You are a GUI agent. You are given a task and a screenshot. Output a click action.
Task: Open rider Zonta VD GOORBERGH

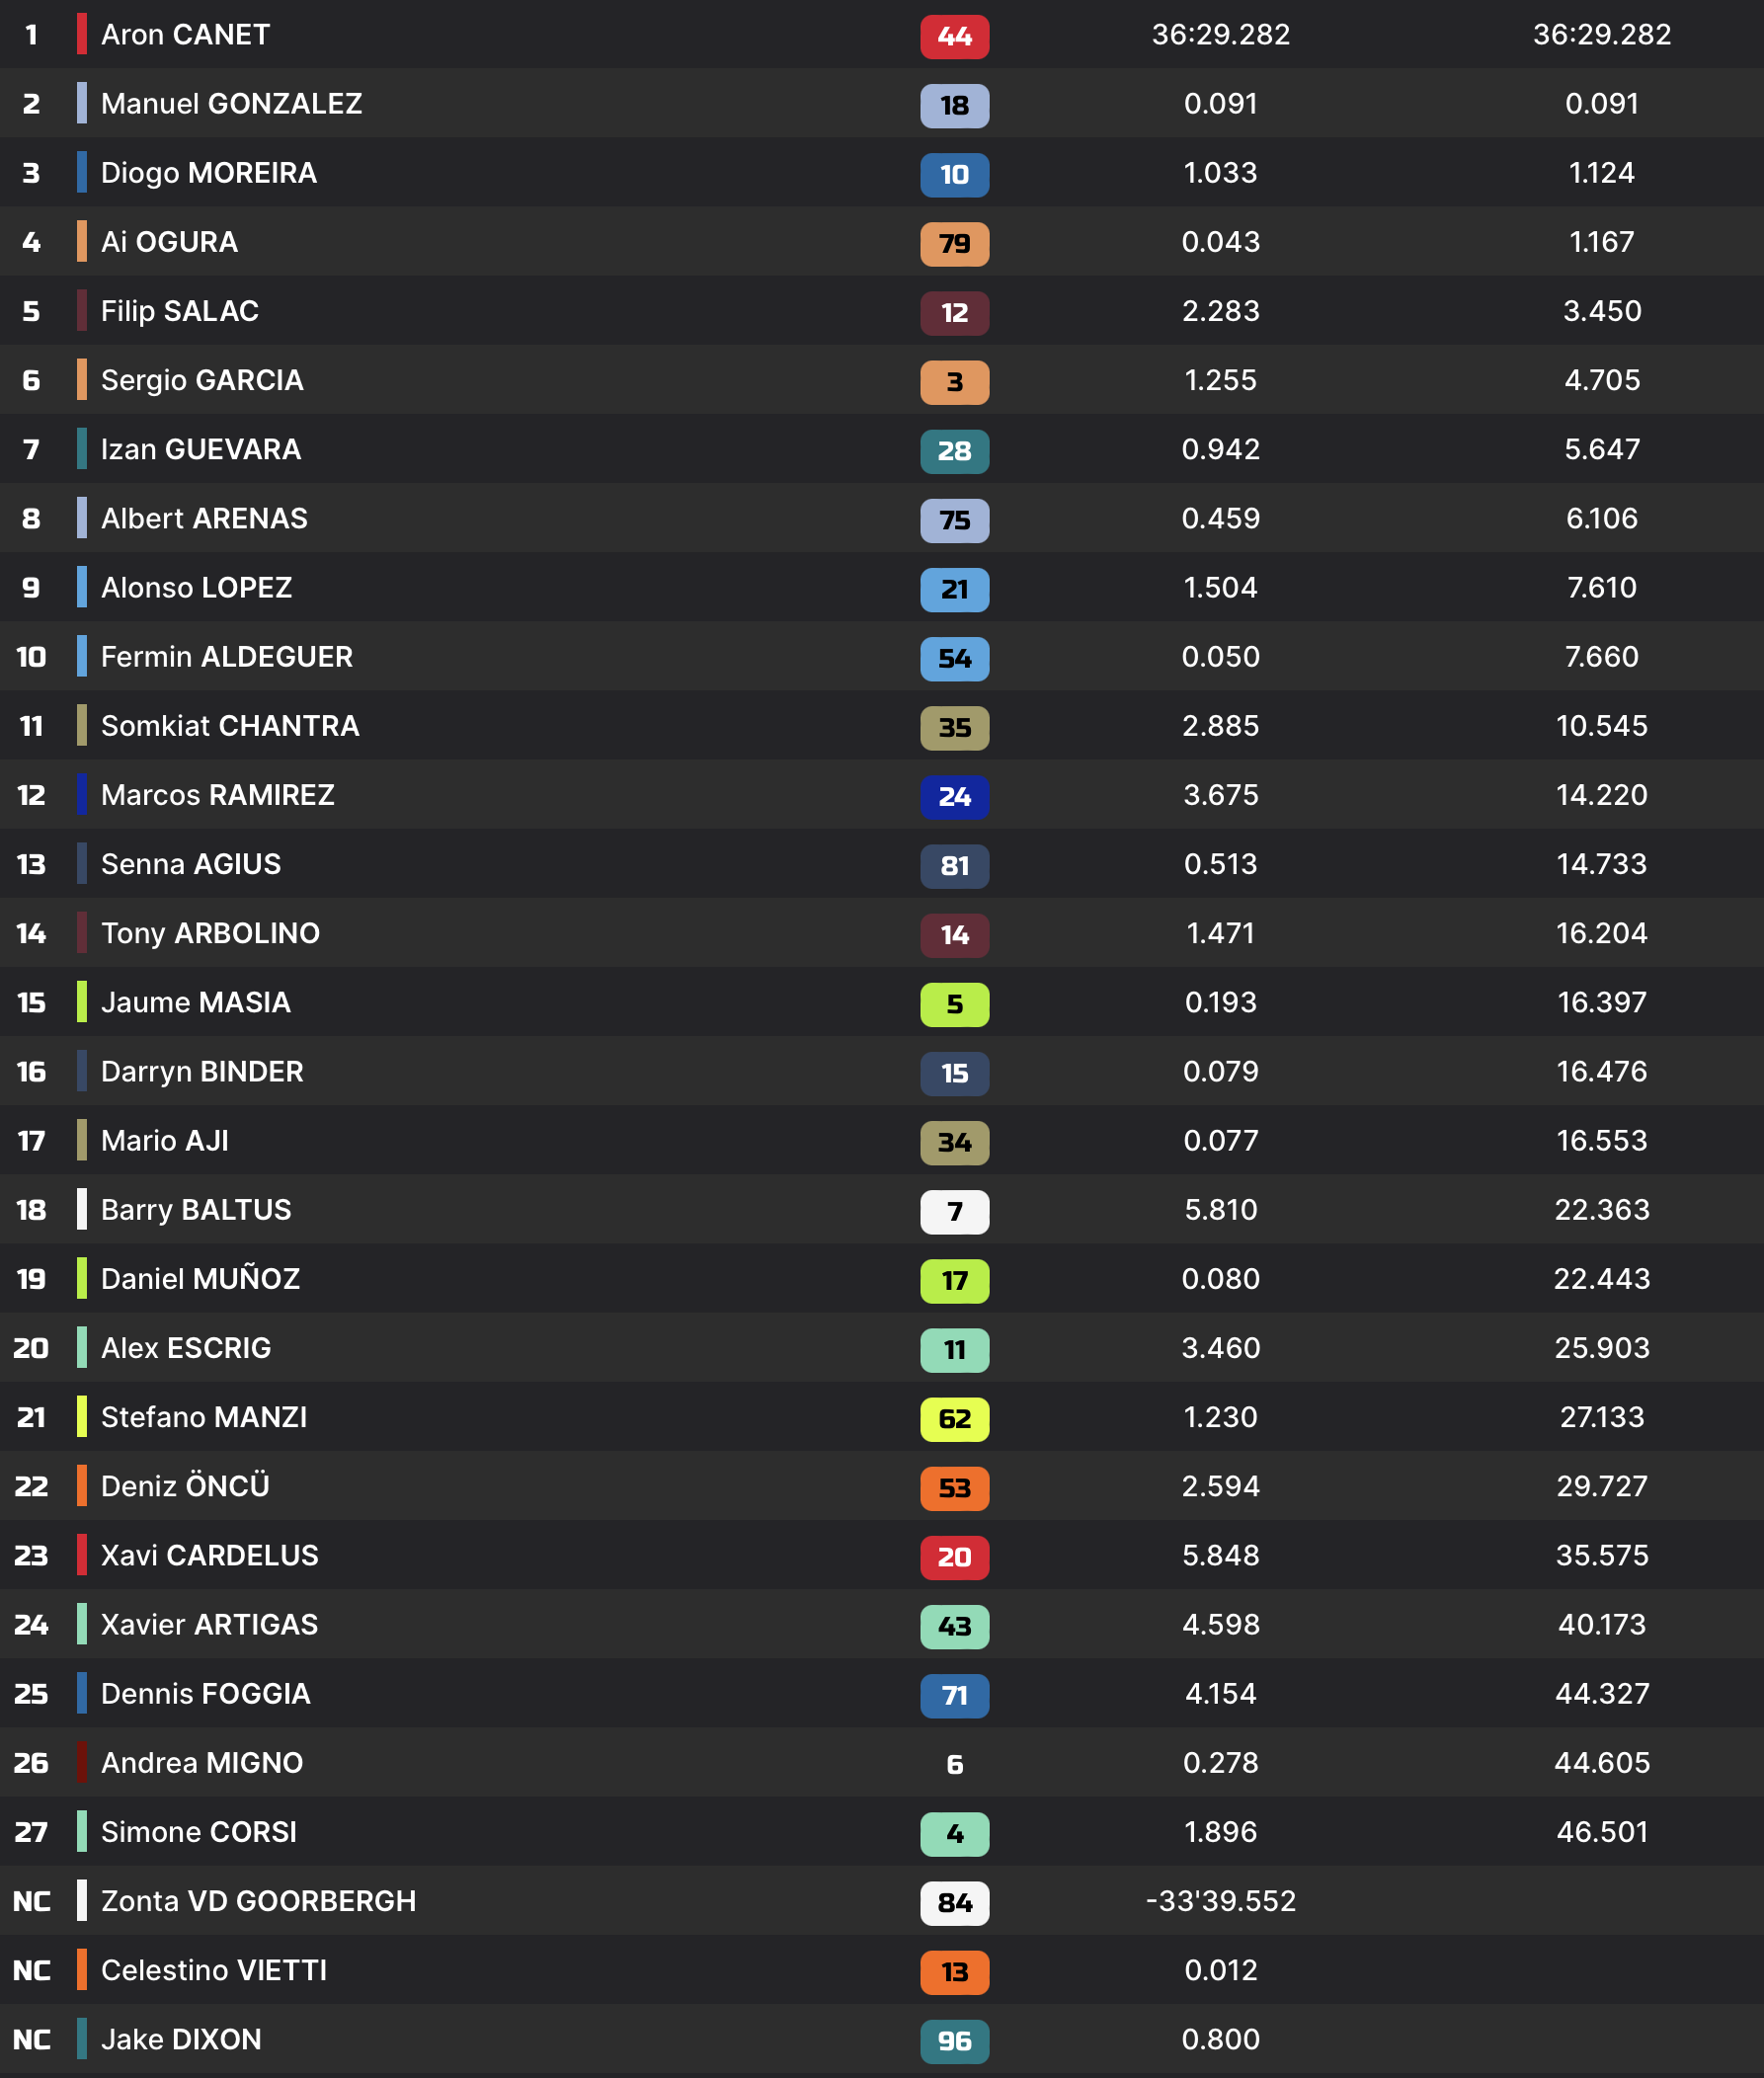pyautogui.click(x=258, y=1901)
